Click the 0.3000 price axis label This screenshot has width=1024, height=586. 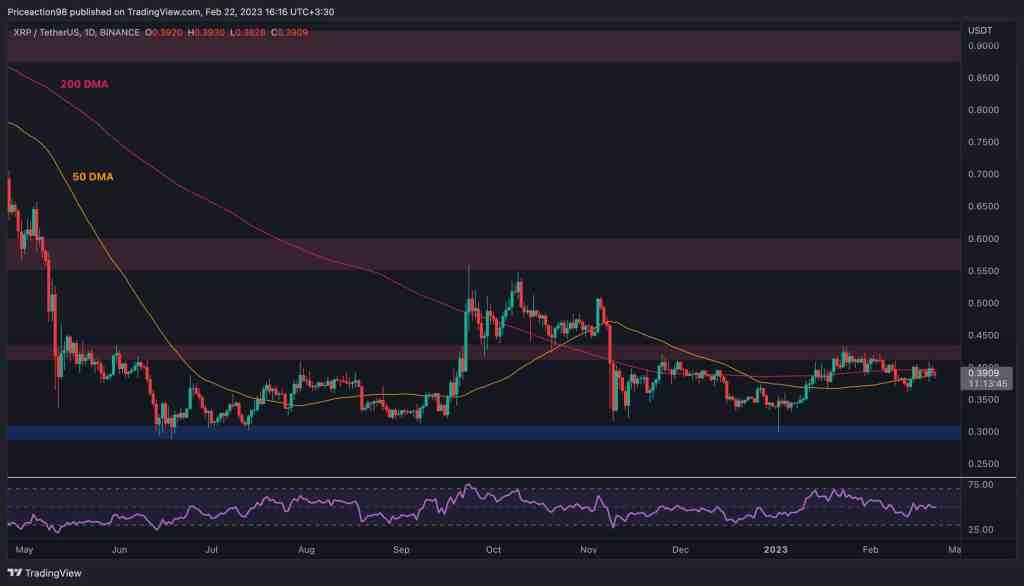coord(983,431)
